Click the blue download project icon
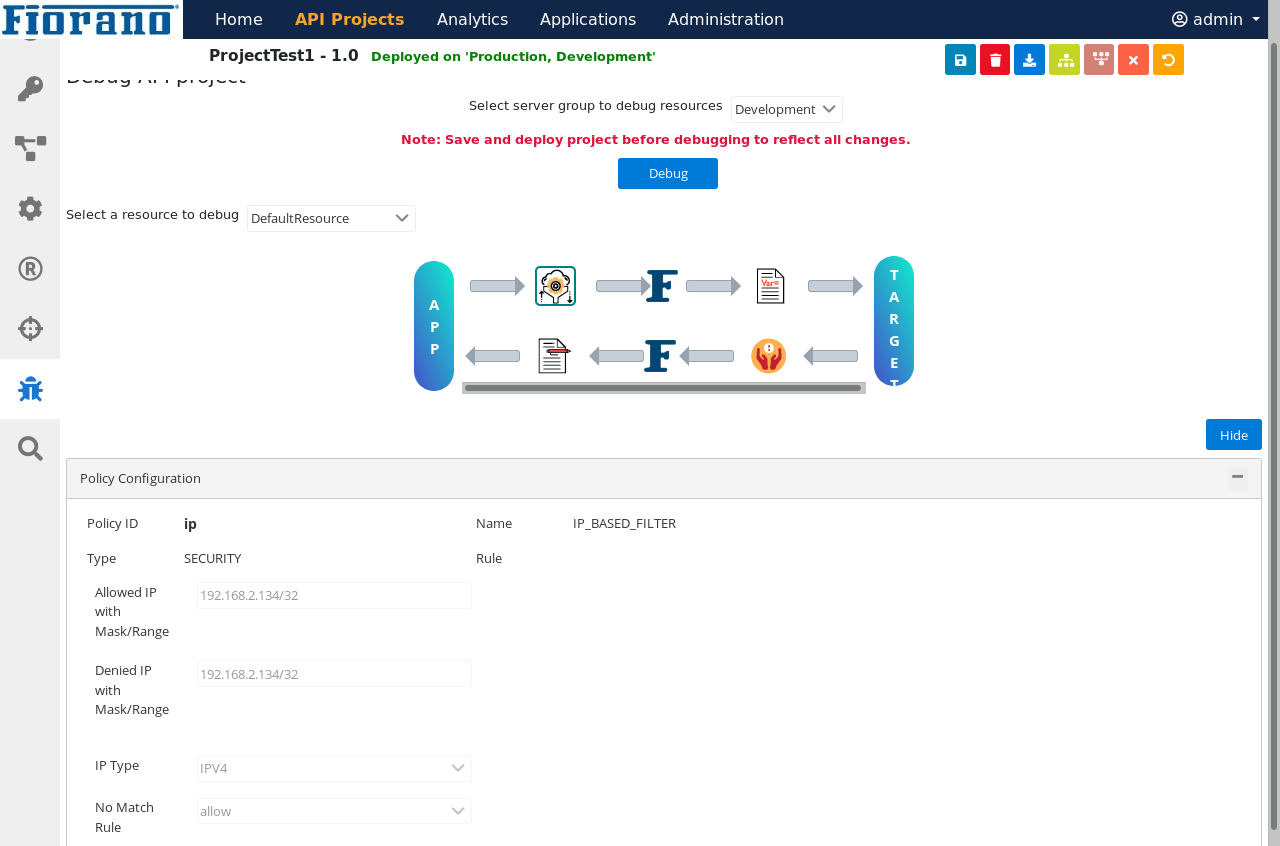Screen dimensions: 1280x846 [1029, 60]
